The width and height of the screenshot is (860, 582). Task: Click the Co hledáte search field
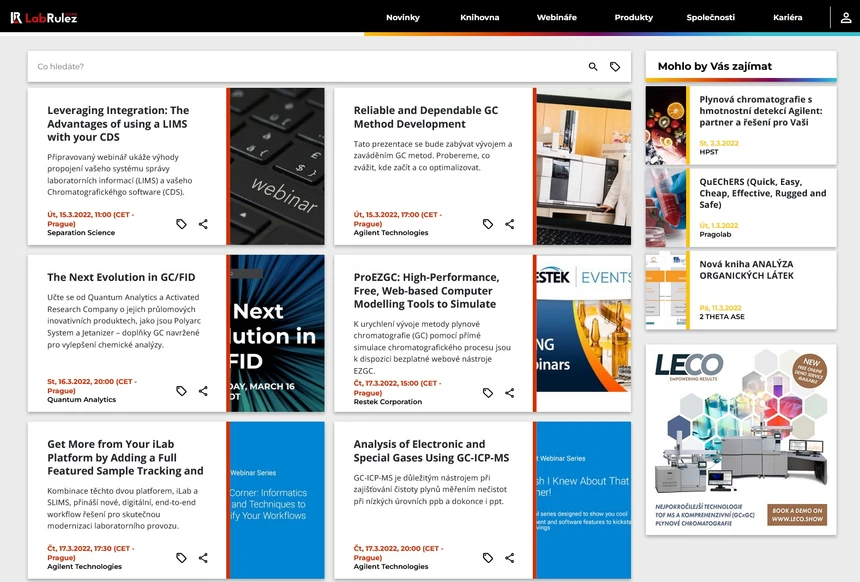pyautogui.click(x=300, y=67)
